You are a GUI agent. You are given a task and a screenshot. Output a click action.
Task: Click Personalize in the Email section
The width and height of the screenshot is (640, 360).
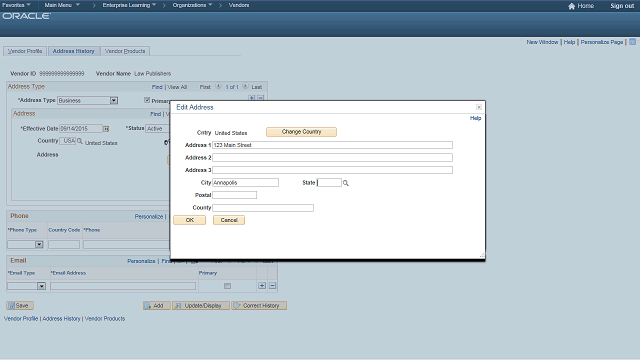pos(141,261)
